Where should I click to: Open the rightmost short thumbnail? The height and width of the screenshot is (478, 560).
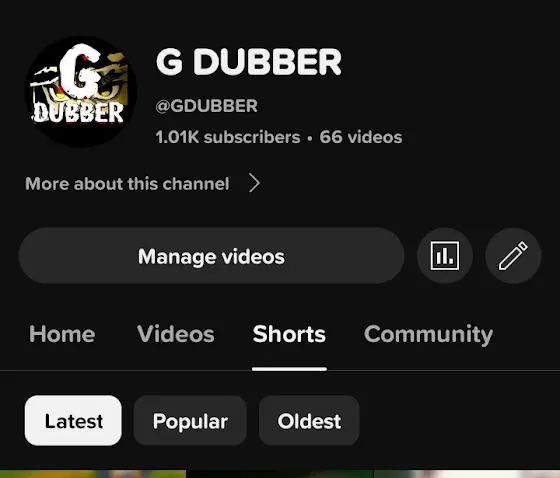[x=467, y=474]
